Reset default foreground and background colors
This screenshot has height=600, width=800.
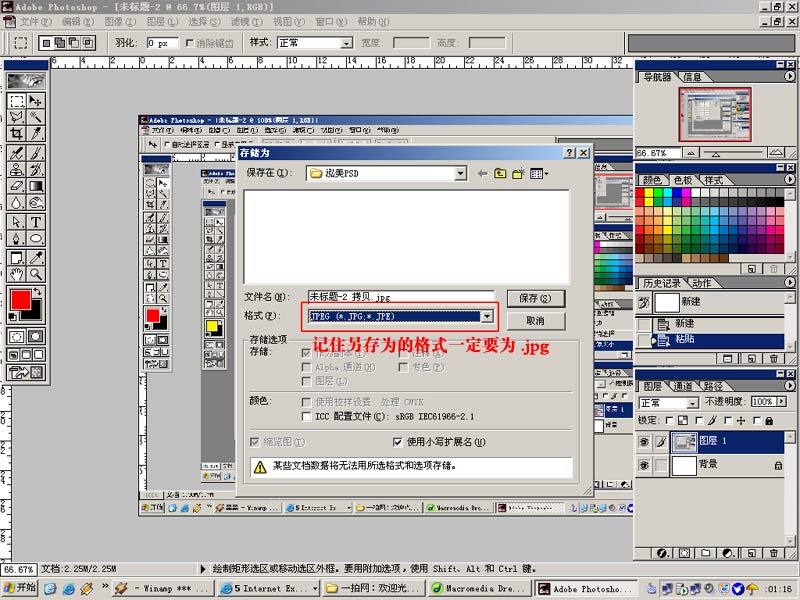(12, 317)
